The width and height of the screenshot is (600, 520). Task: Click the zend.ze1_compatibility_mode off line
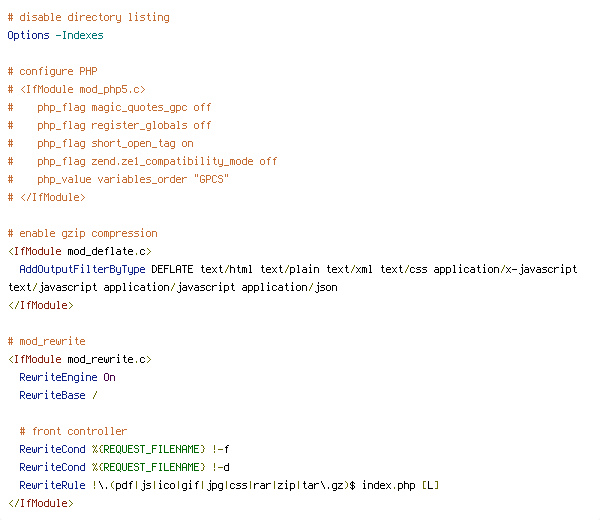[142, 161]
